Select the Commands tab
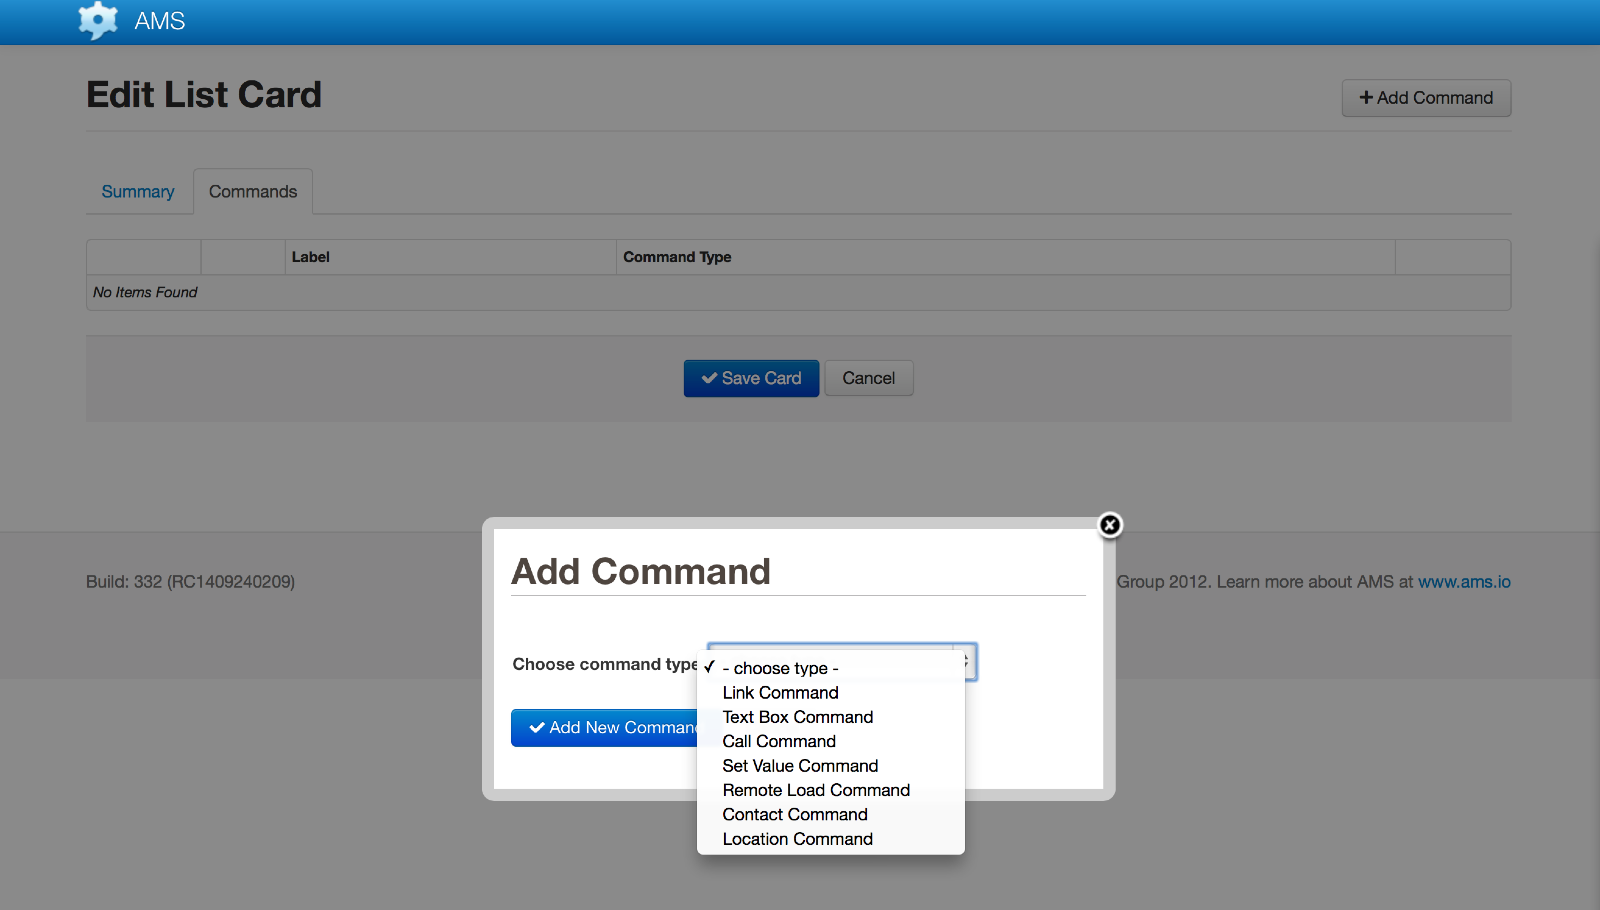This screenshot has width=1600, height=910. (x=253, y=191)
